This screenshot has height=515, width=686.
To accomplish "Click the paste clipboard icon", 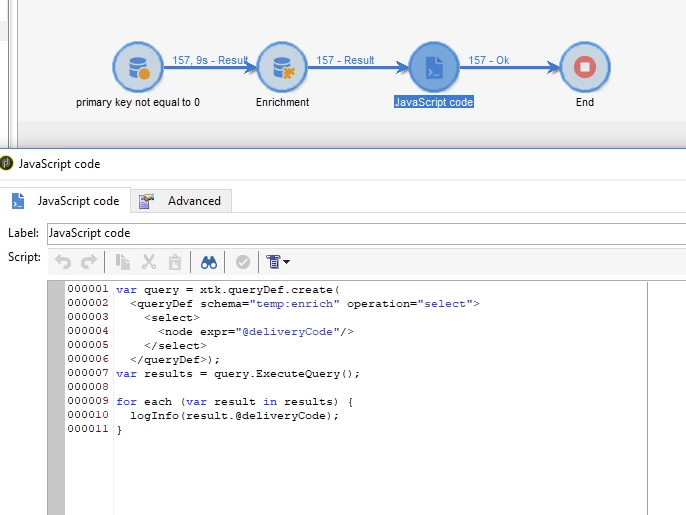I will [175, 262].
